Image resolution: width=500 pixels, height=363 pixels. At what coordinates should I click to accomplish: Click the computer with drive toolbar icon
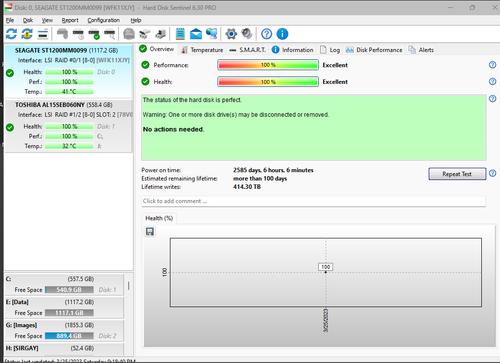[161, 34]
